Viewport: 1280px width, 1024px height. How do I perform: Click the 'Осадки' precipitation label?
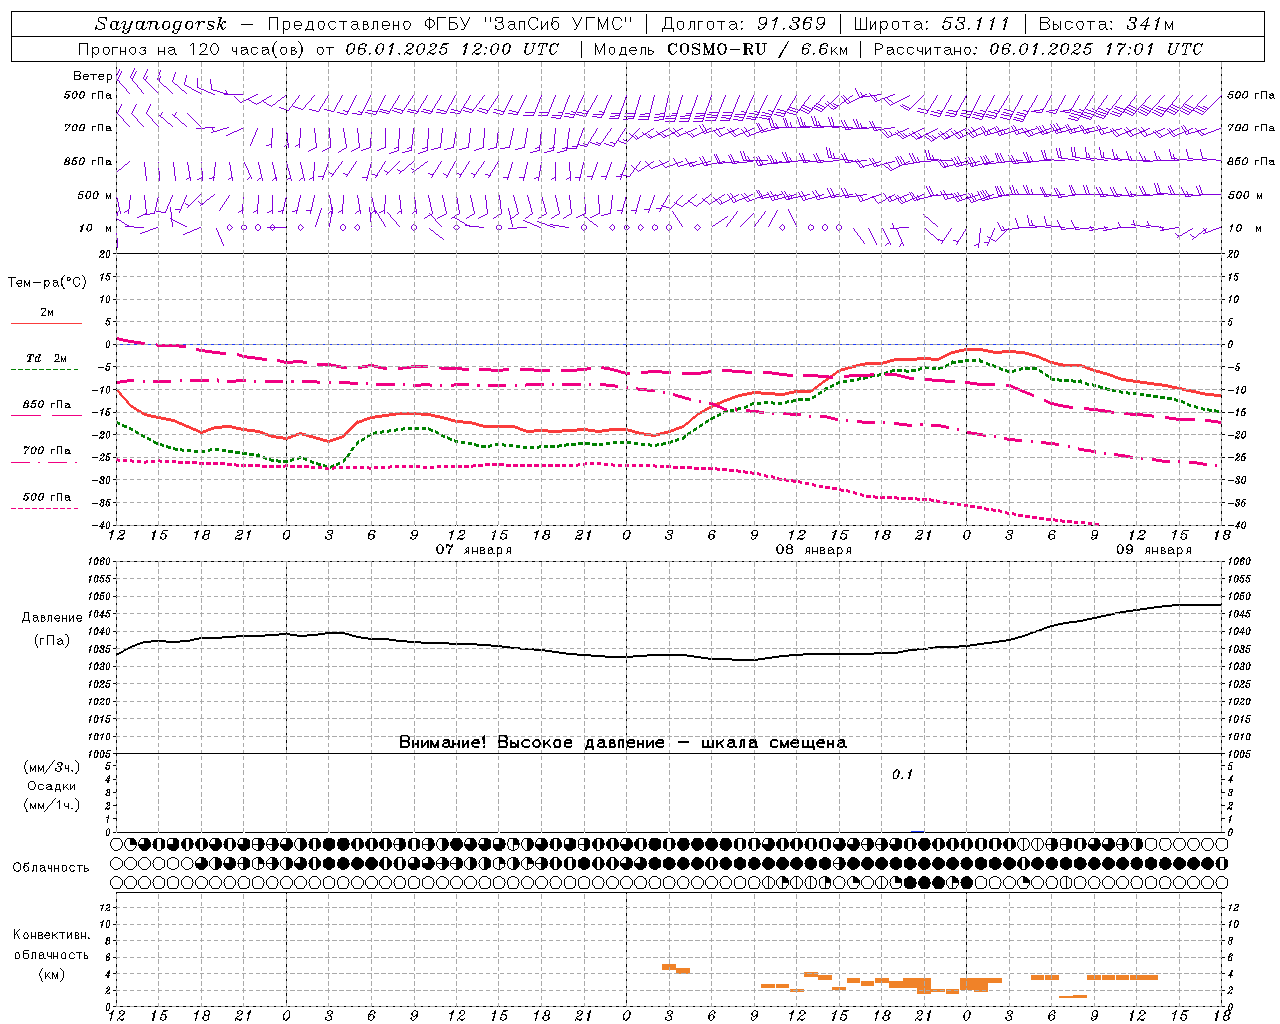click(x=52, y=786)
